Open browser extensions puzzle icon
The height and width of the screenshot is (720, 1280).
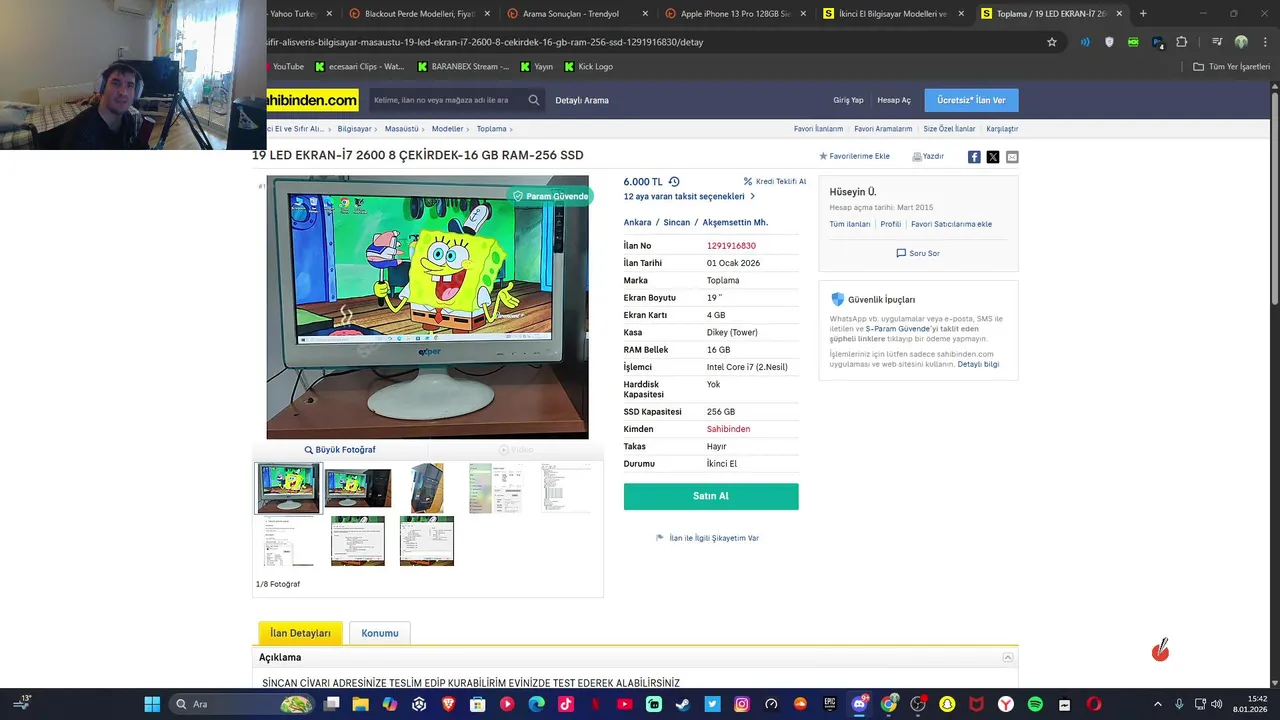point(1182,42)
